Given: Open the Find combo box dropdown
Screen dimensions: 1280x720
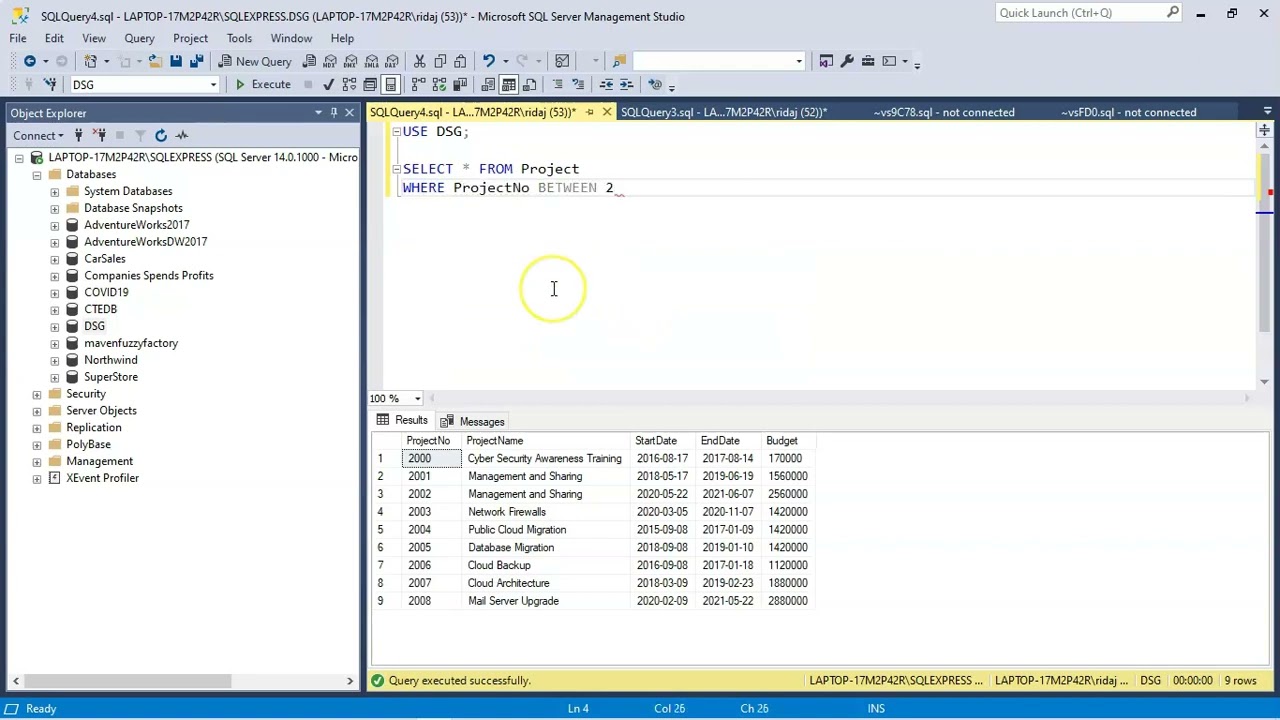Looking at the screenshot, I should [x=799, y=61].
